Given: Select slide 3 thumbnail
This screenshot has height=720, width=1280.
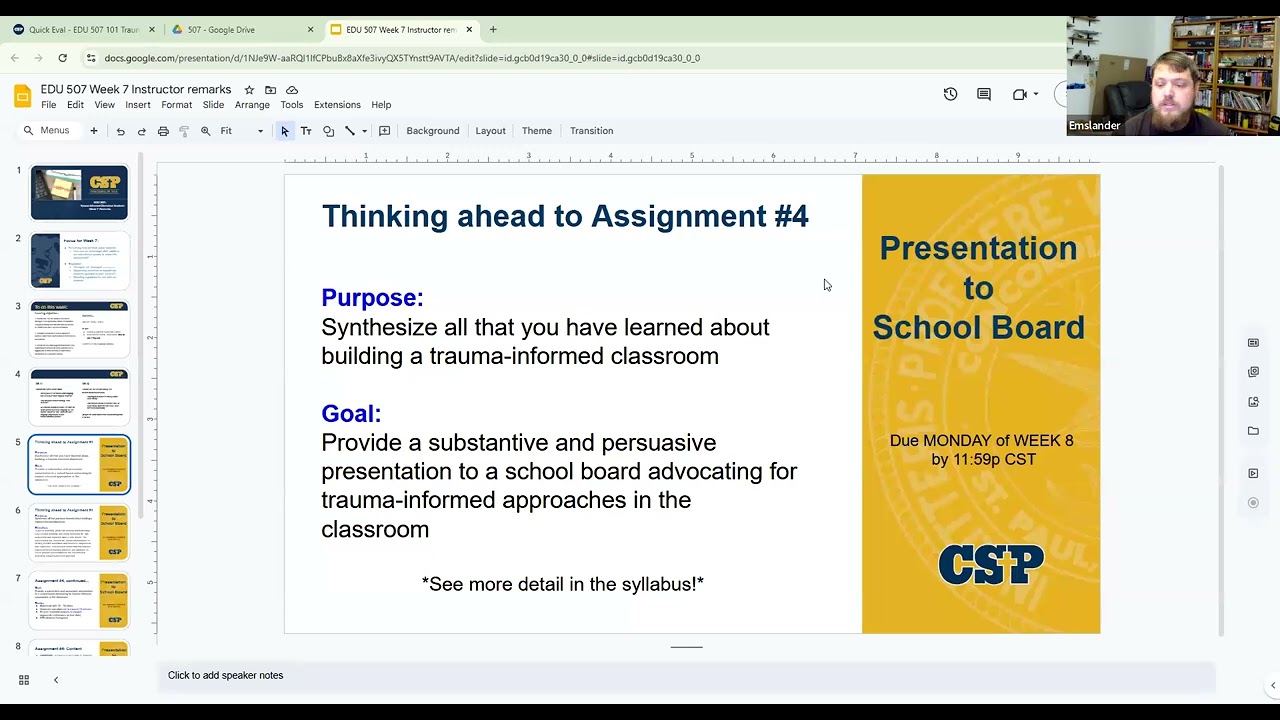Looking at the screenshot, I should point(79,328).
